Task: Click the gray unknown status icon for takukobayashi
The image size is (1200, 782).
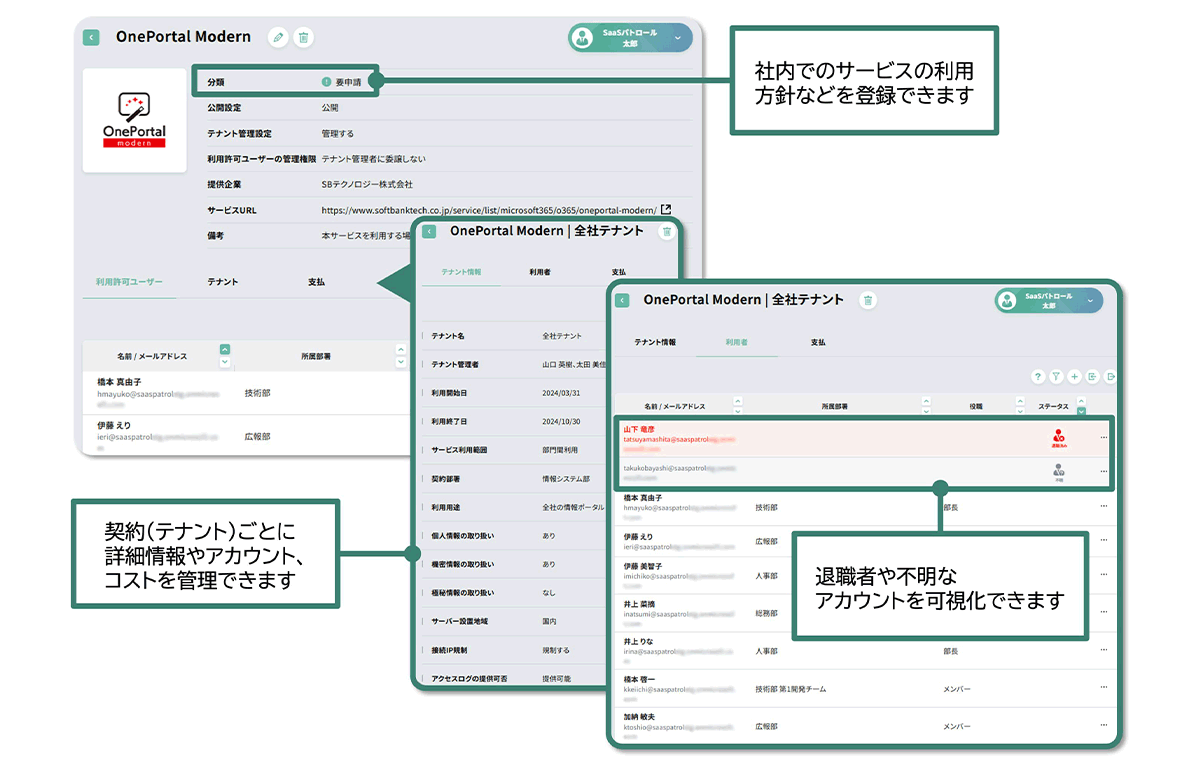Action: (1059, 472)
